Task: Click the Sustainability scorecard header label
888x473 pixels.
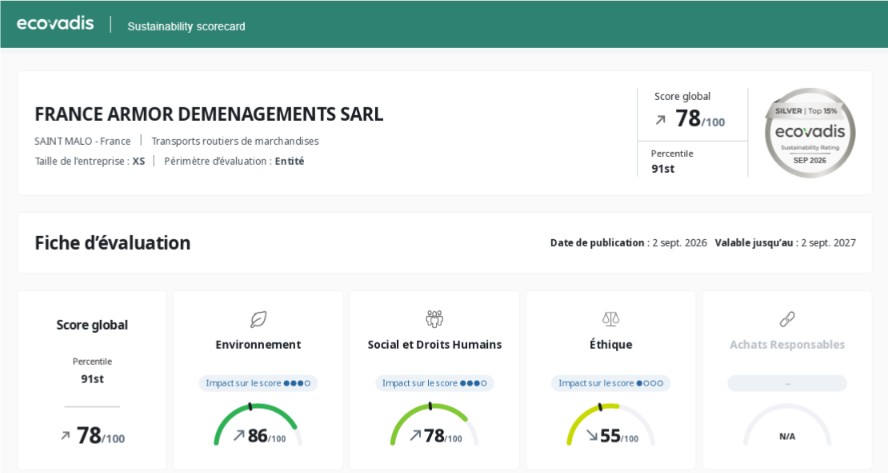Action: click(x=186, y=26)
